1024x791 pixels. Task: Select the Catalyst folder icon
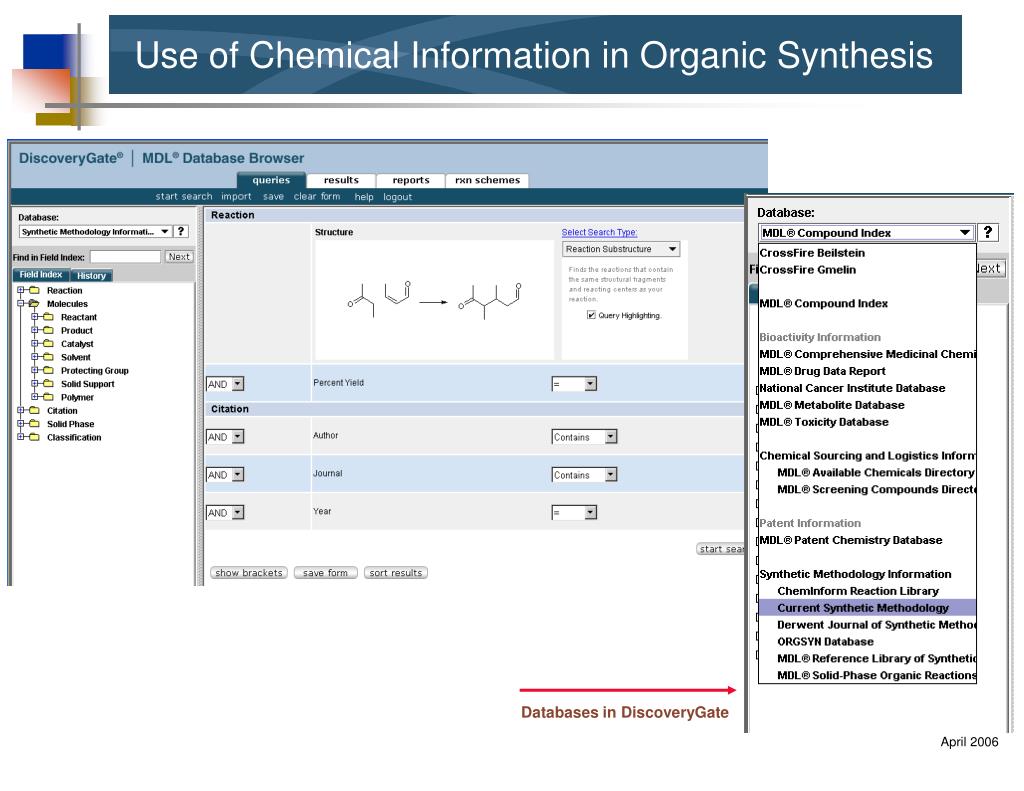pos(48,344)
